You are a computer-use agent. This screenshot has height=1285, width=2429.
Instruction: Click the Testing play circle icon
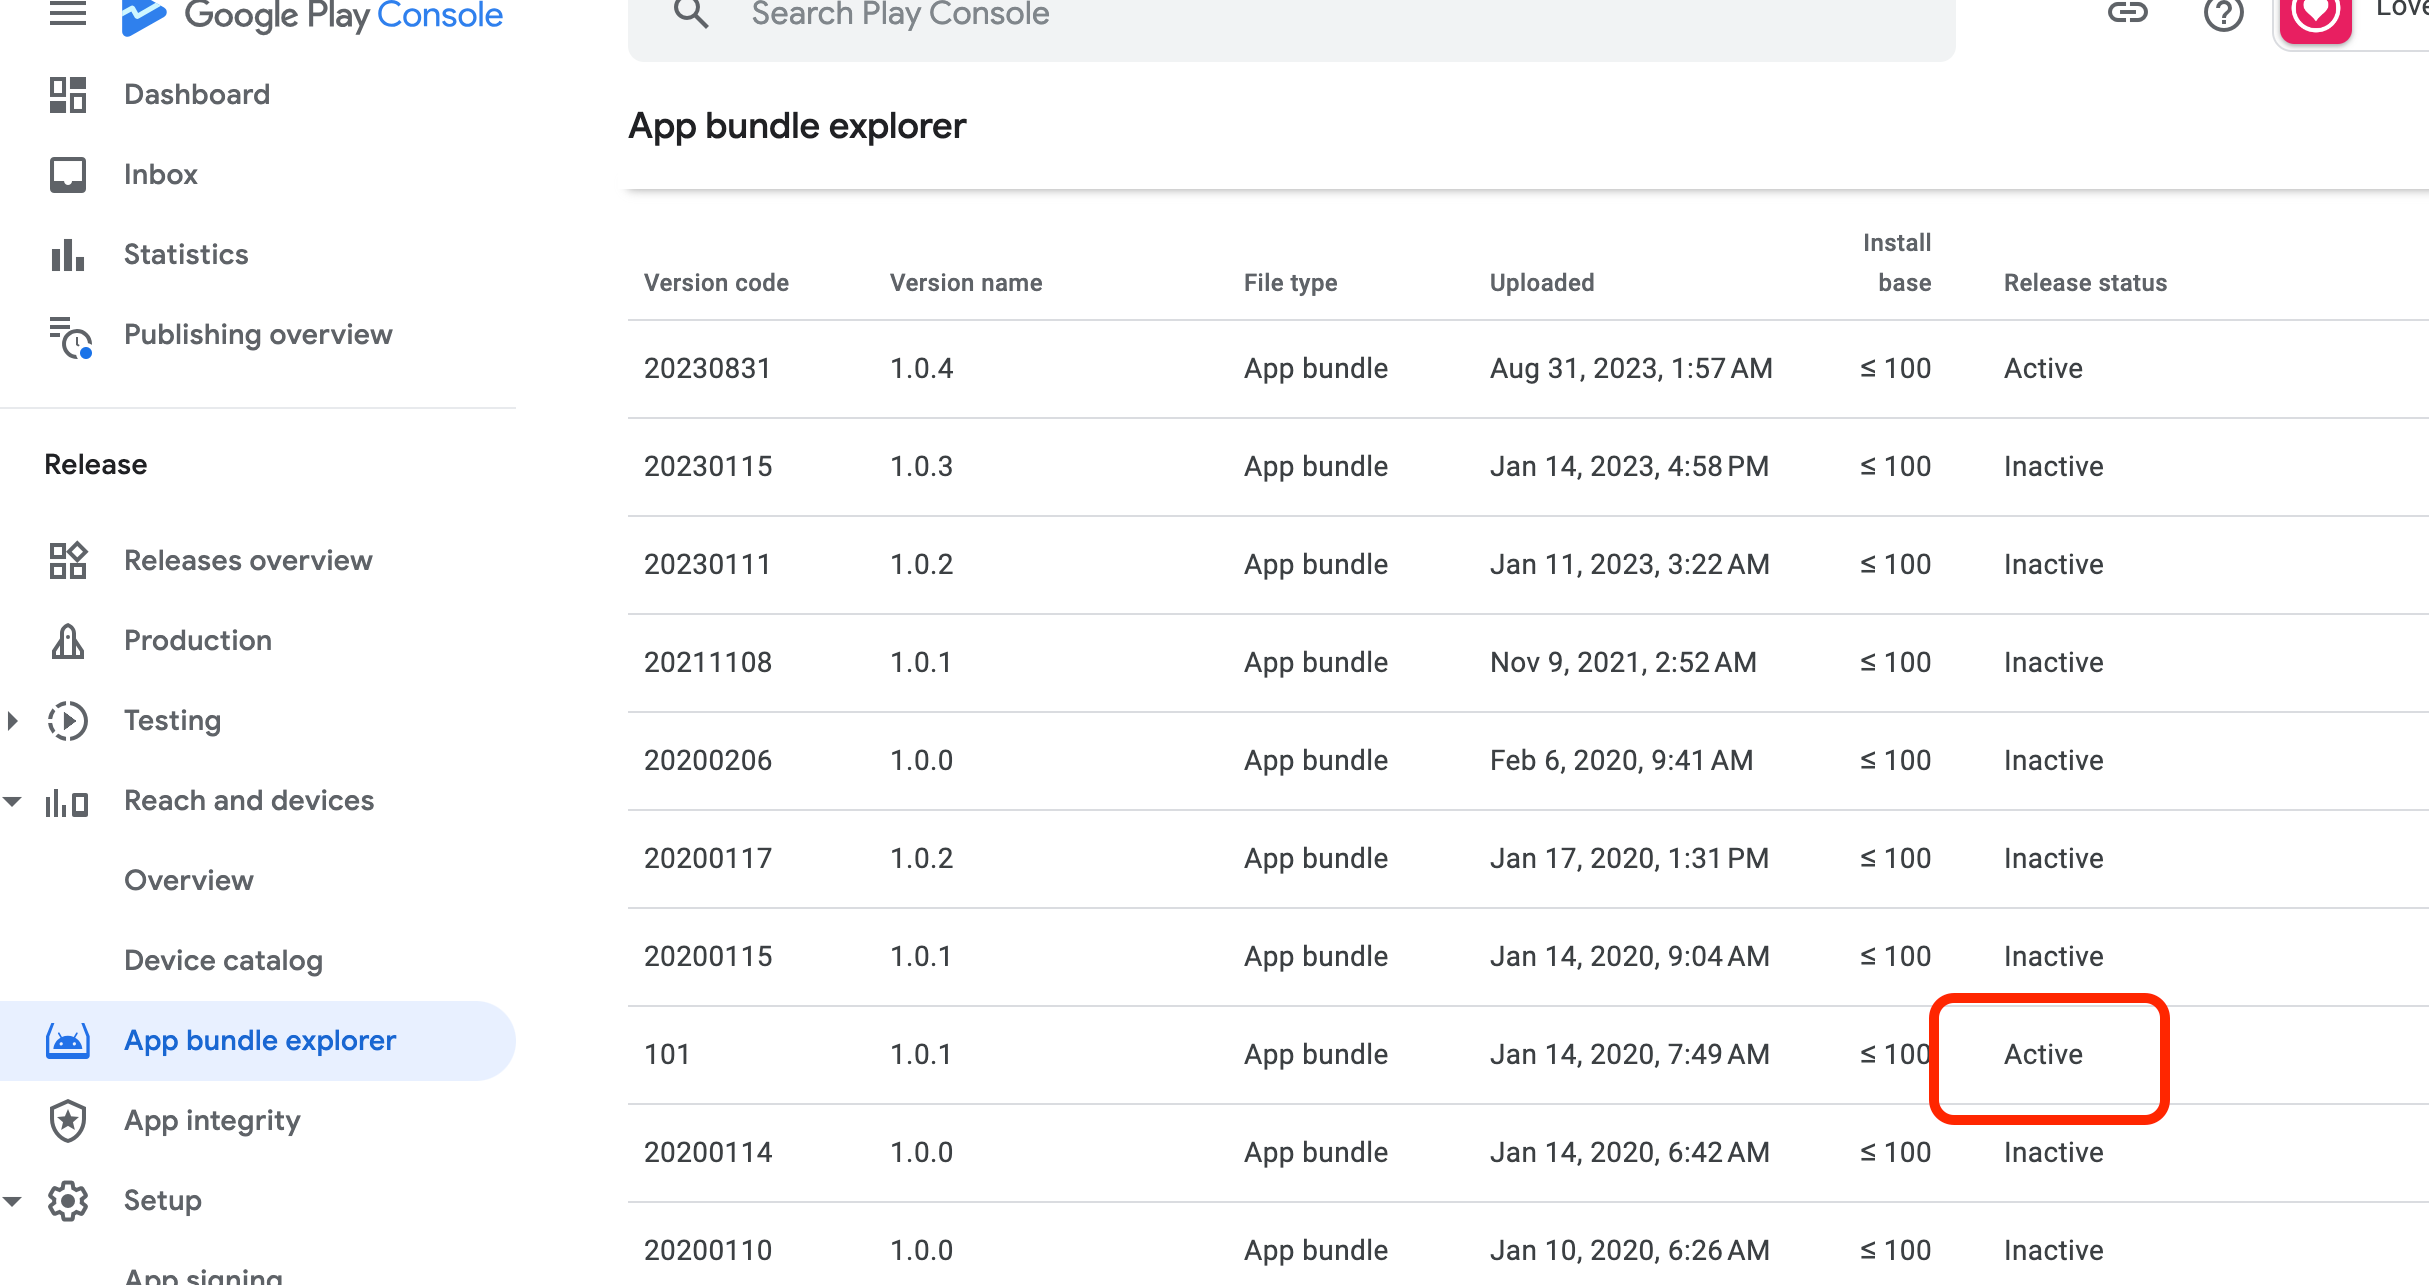coord(68,721)
